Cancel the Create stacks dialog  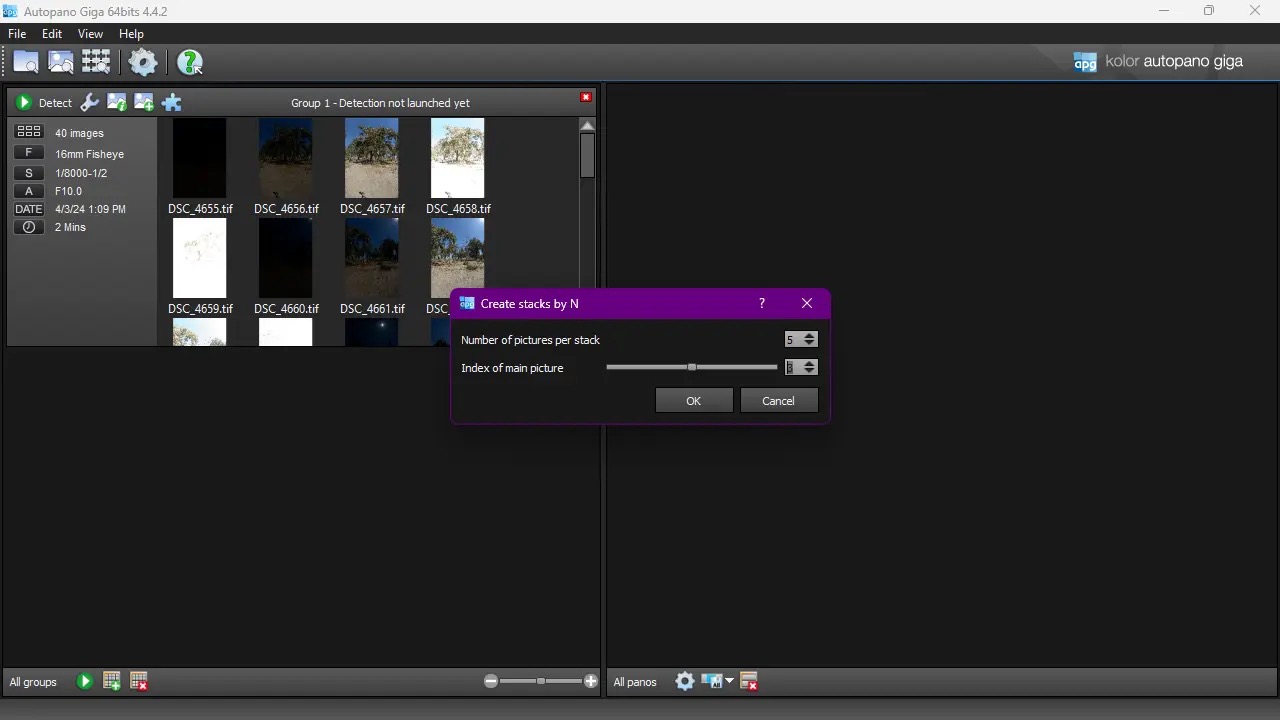point(778,401)
